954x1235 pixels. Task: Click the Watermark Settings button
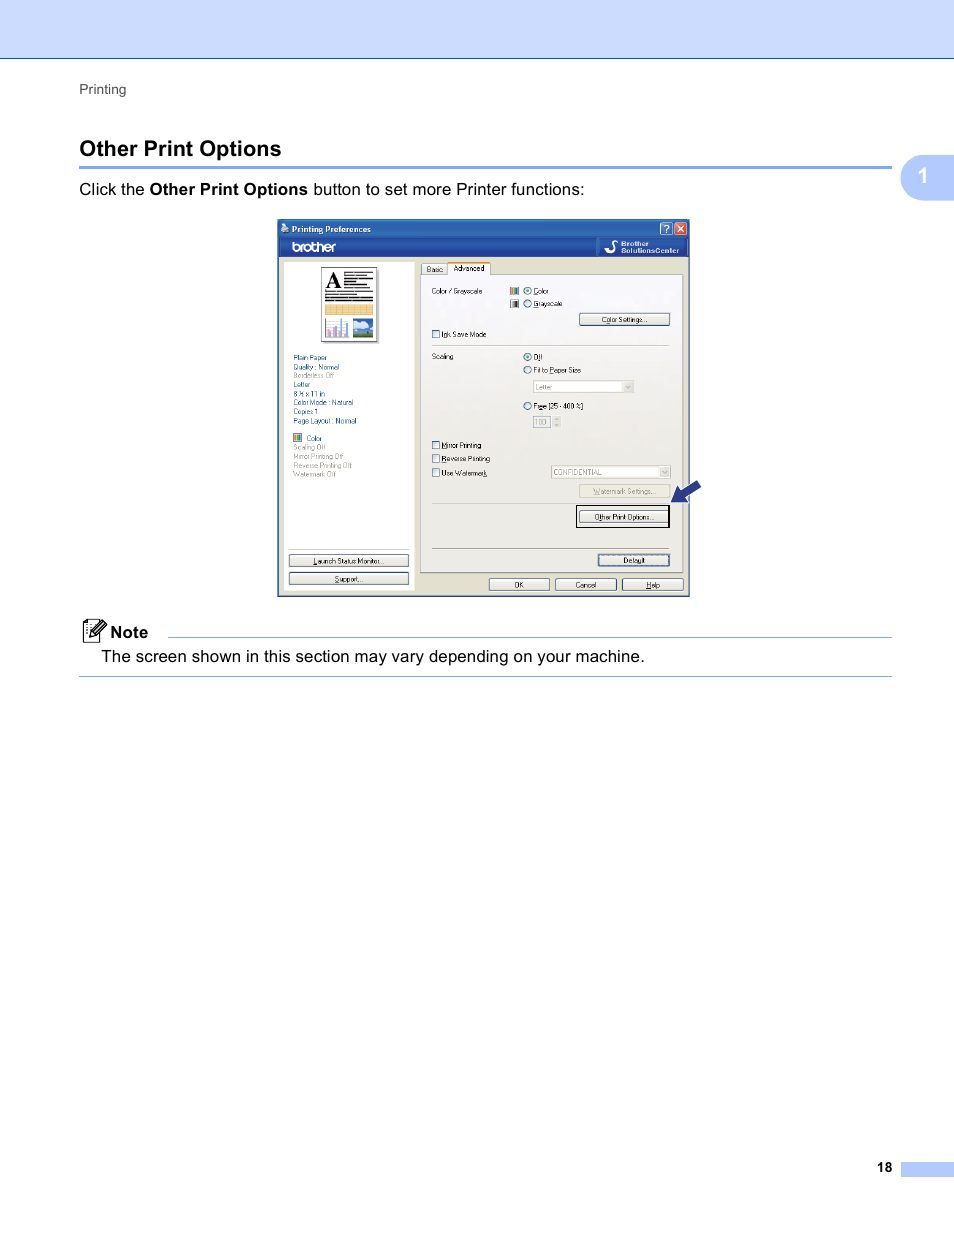(624, 491)
